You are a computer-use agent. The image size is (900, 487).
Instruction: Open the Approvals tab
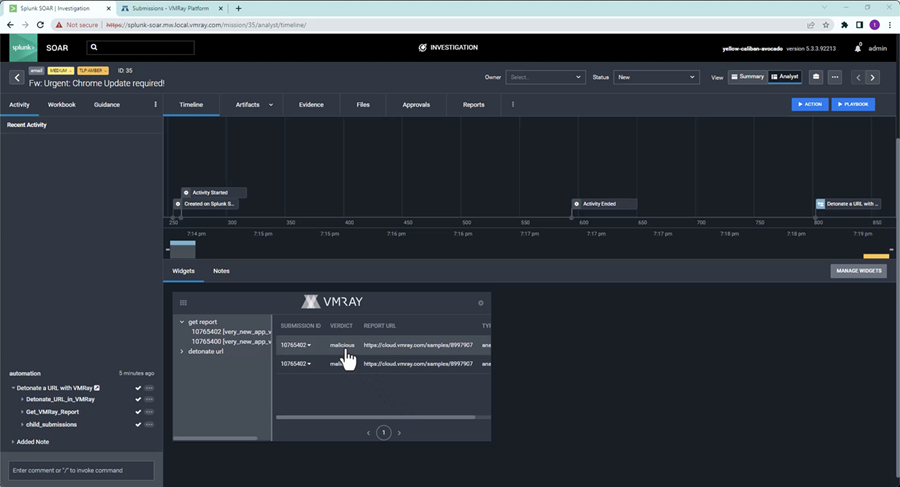416,105
